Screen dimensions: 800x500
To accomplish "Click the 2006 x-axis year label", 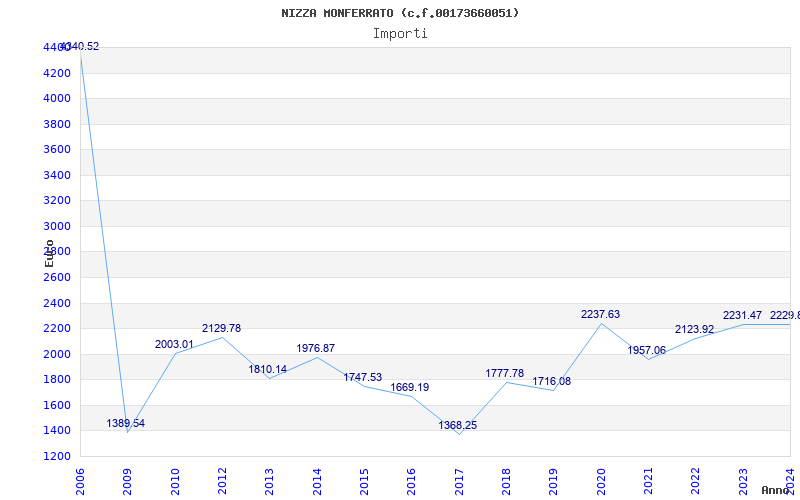I will tap(80, 482).
